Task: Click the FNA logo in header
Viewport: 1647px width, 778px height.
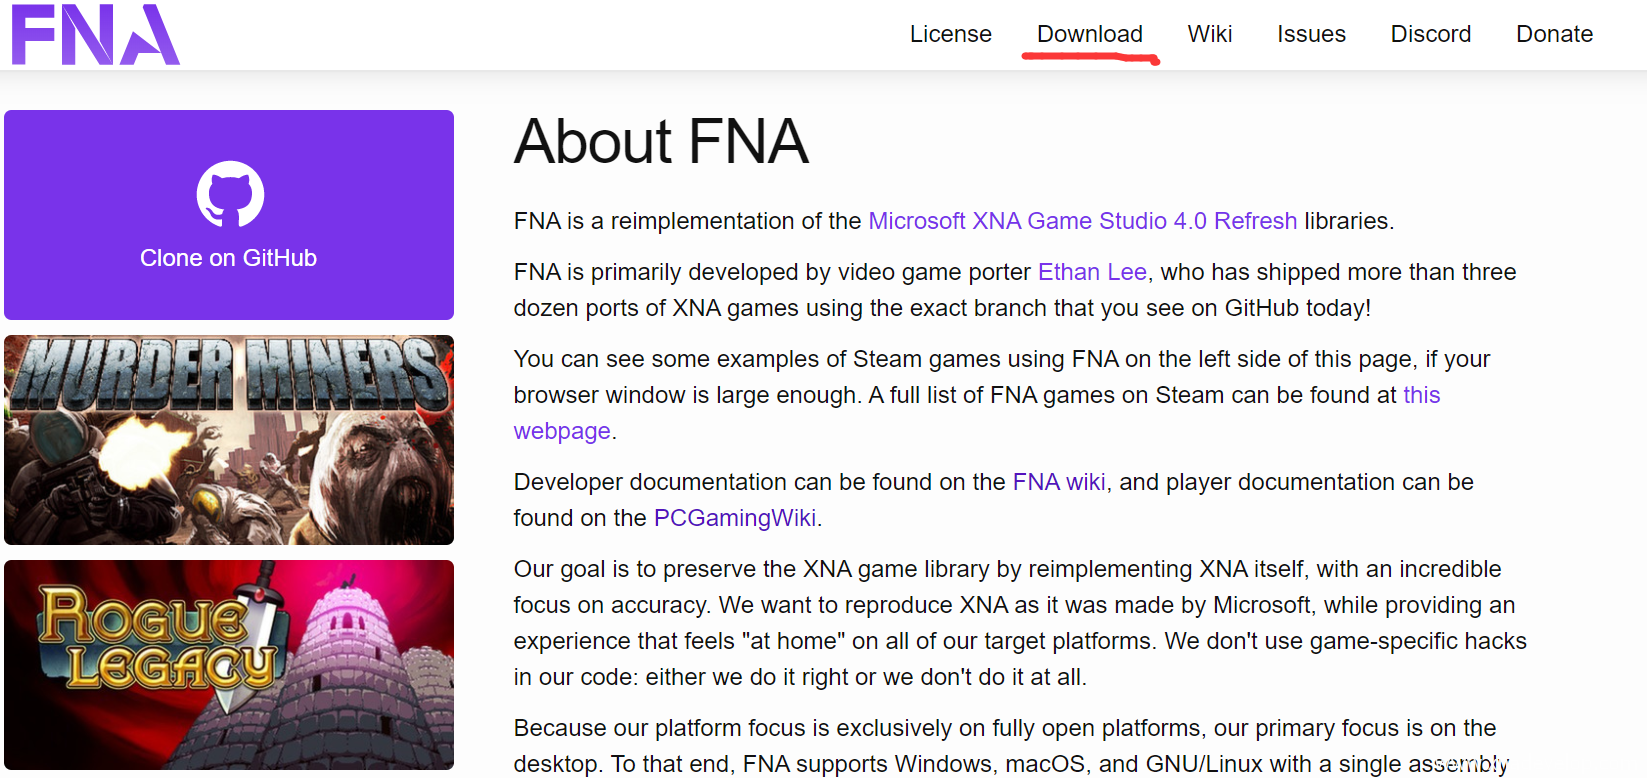Action: (95, 35)
